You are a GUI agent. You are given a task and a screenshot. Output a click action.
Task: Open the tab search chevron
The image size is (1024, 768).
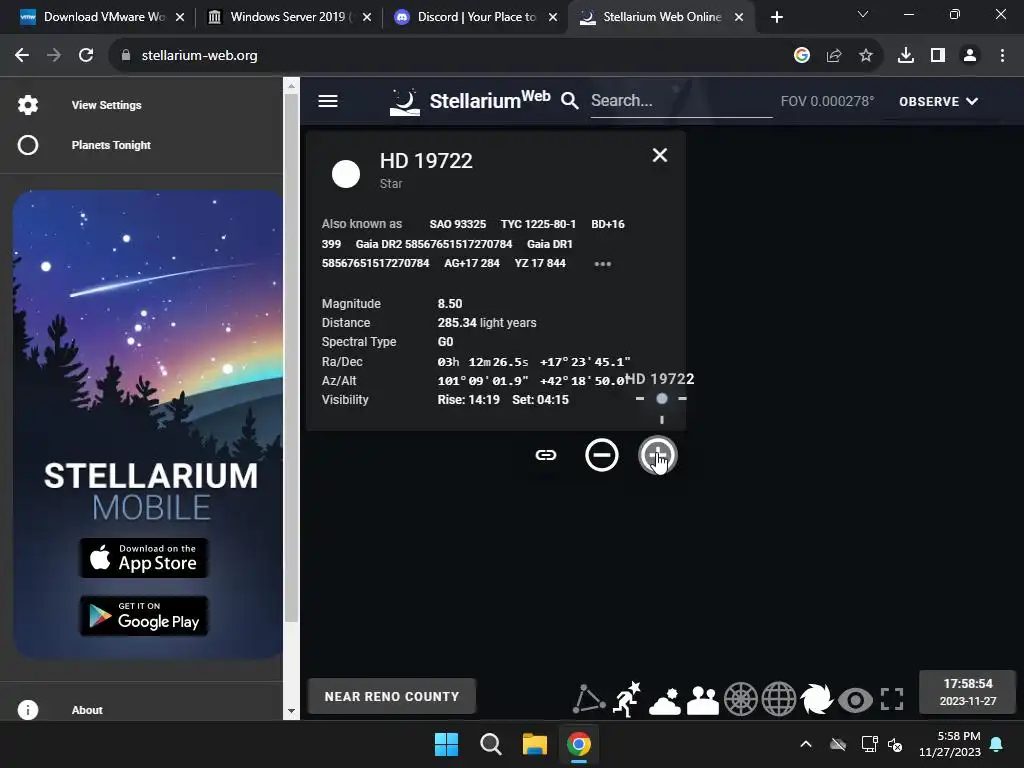863,14
